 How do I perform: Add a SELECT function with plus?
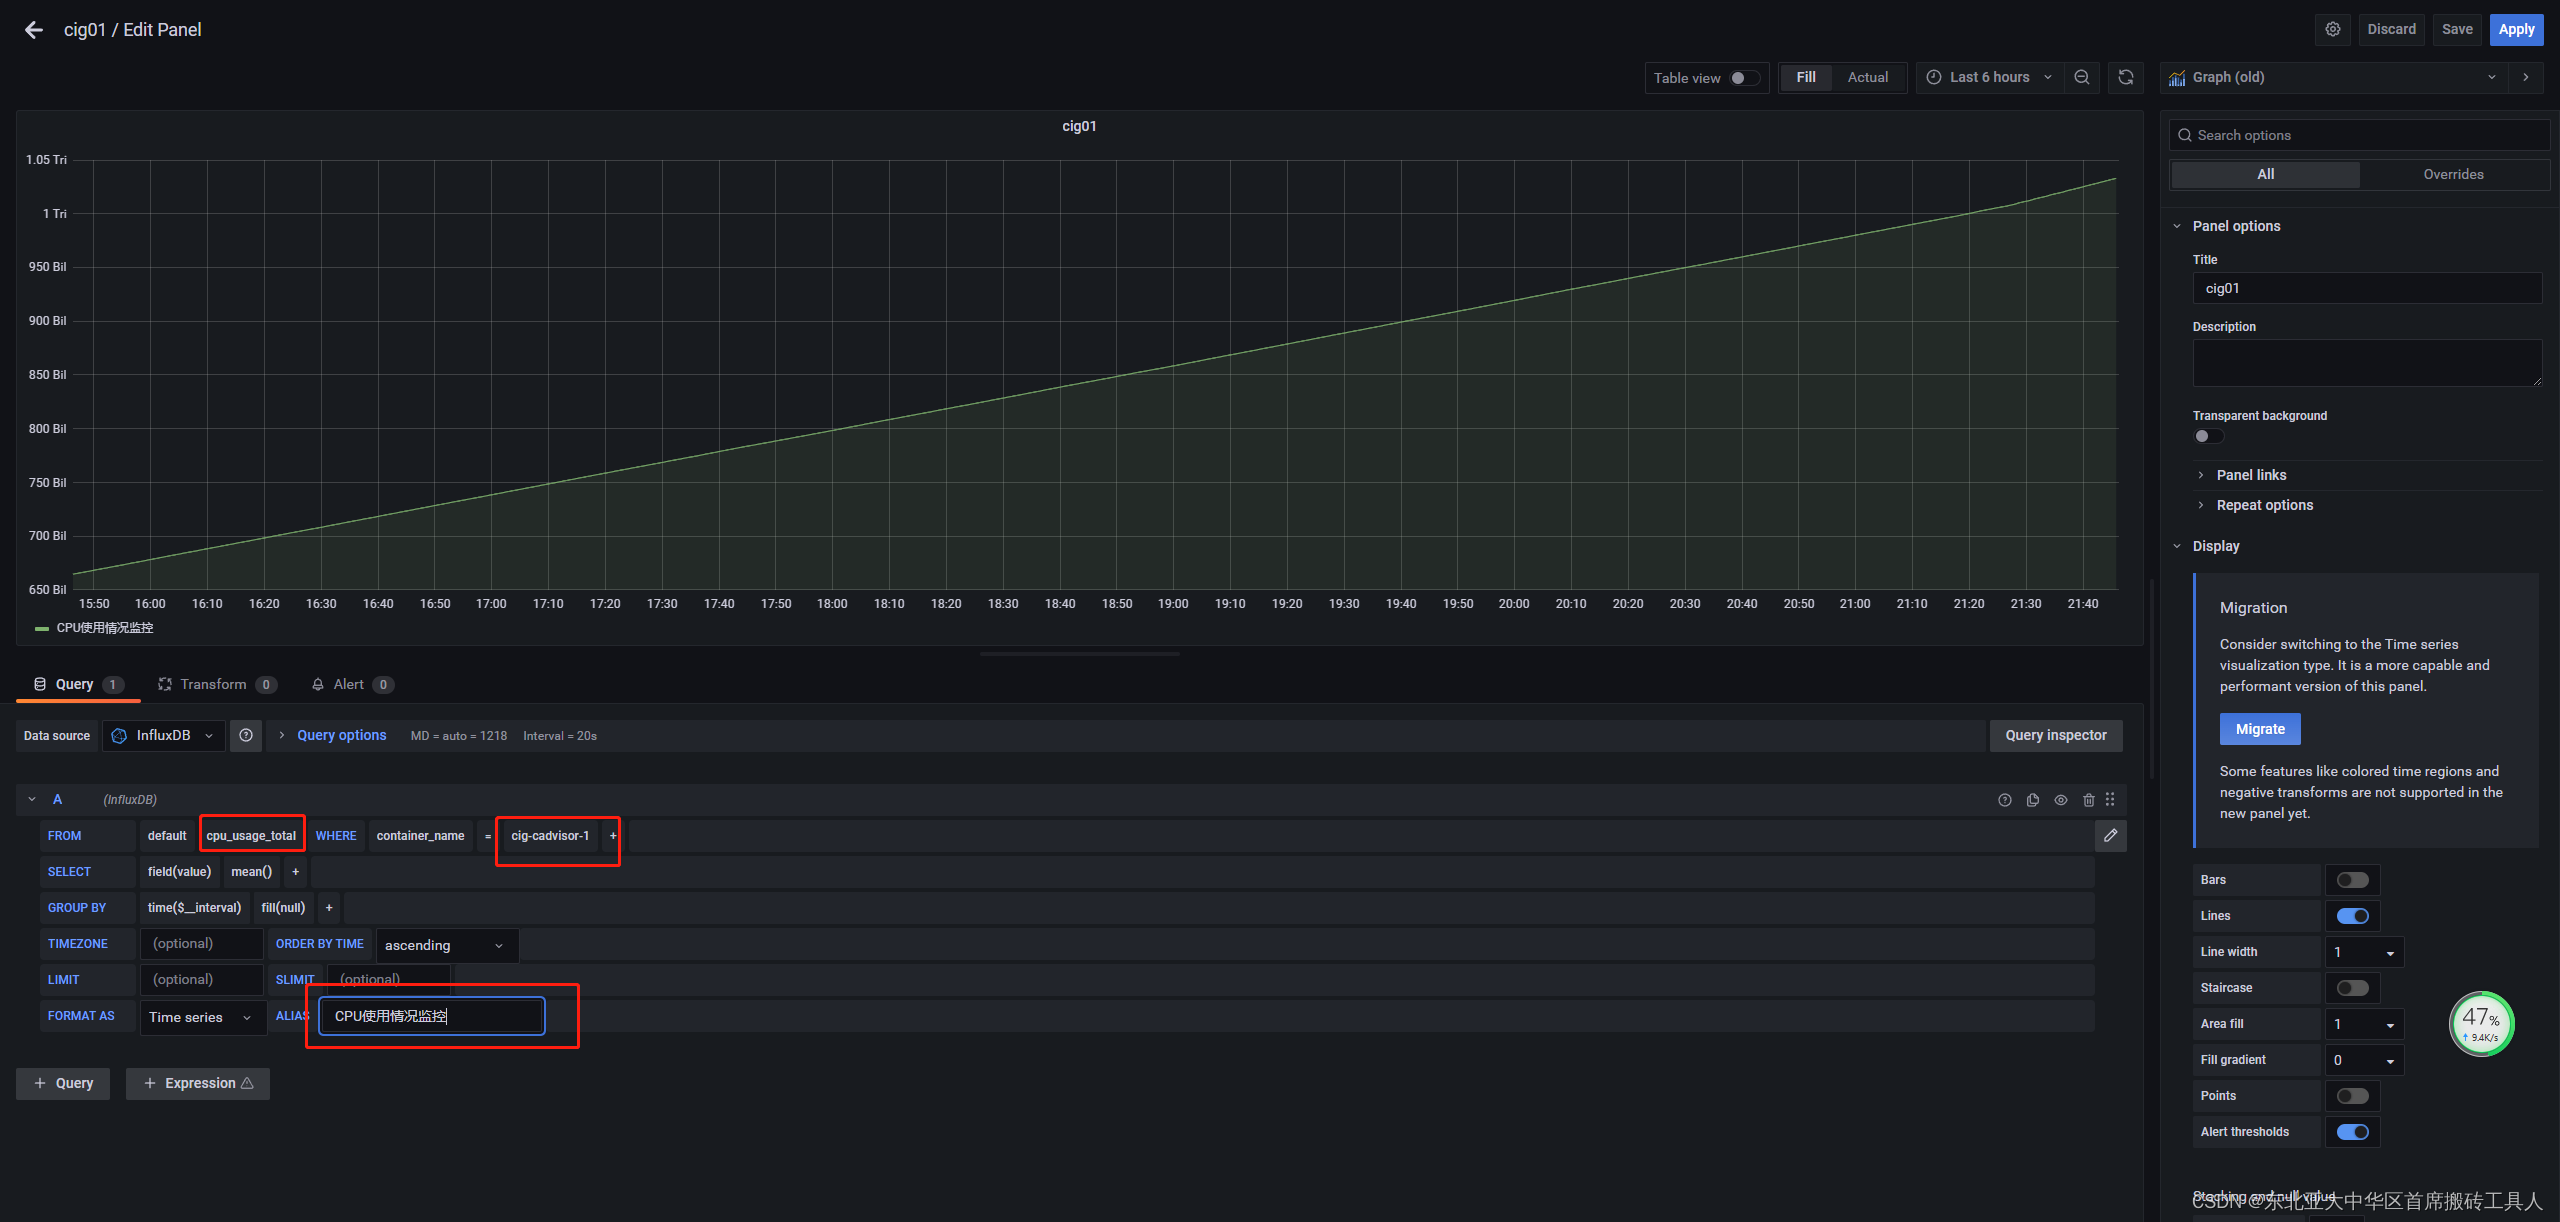tap(295, 872)
